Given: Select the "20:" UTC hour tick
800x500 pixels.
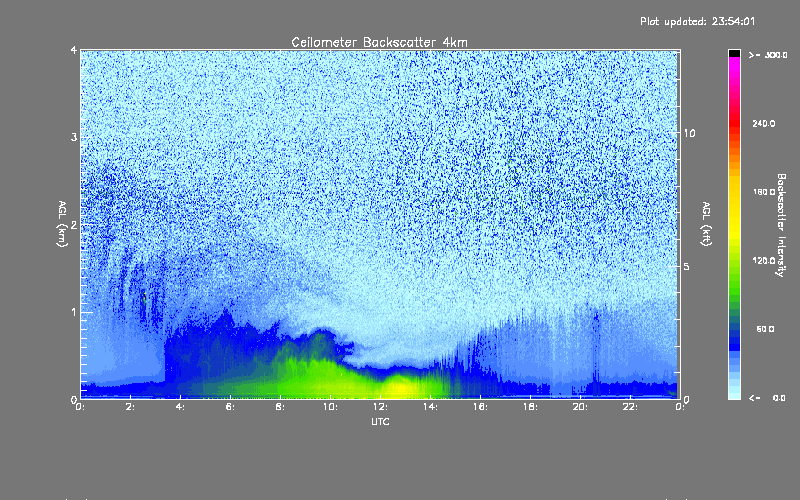Looking at the screenshot, I should [x=580, y=407].
